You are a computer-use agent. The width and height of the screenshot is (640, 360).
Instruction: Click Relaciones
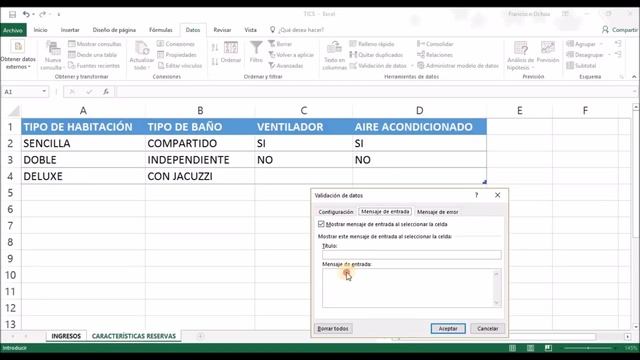tap(435, 55)
